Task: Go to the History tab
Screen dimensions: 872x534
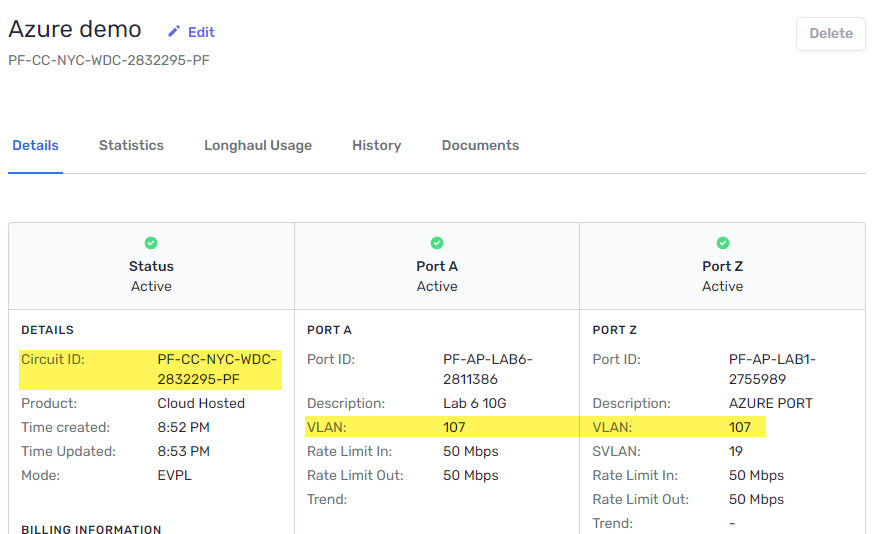Action: click(376, 145)
